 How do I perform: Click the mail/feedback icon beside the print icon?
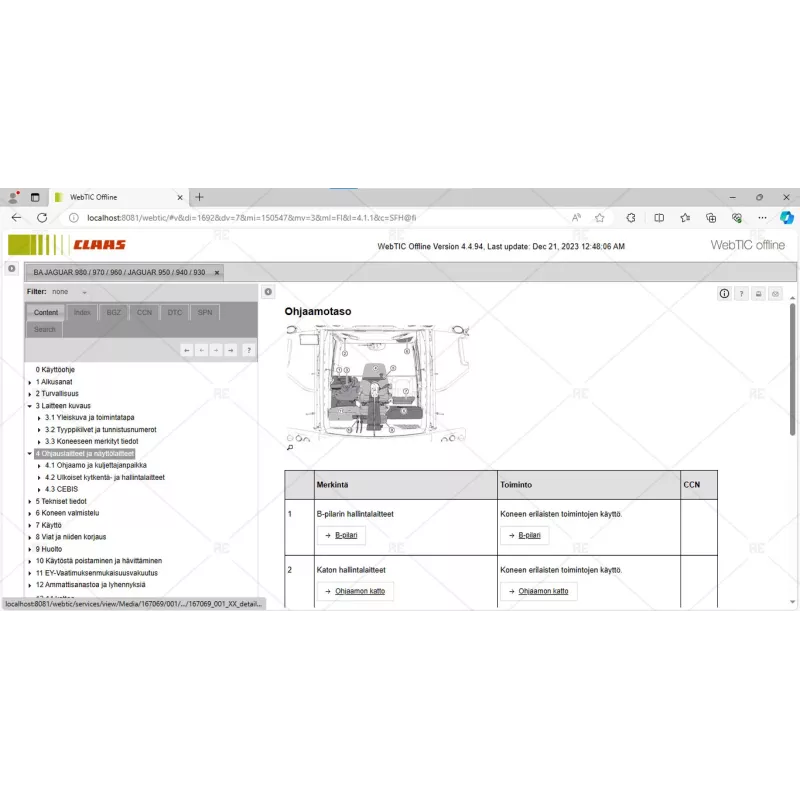point(775,293)
